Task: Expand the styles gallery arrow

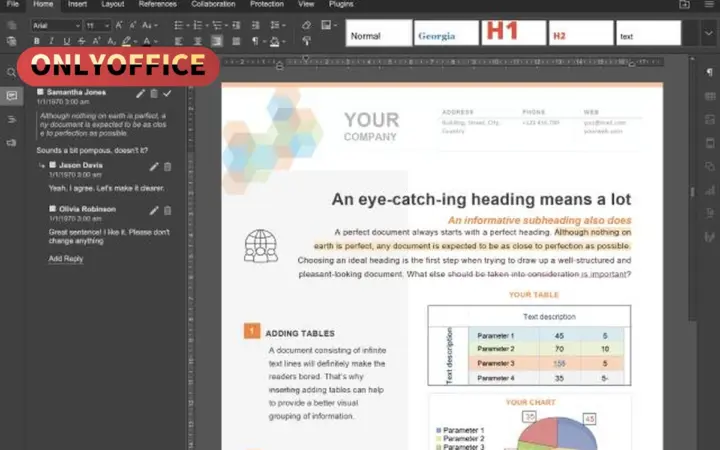Action: click(x=708, y=33)
